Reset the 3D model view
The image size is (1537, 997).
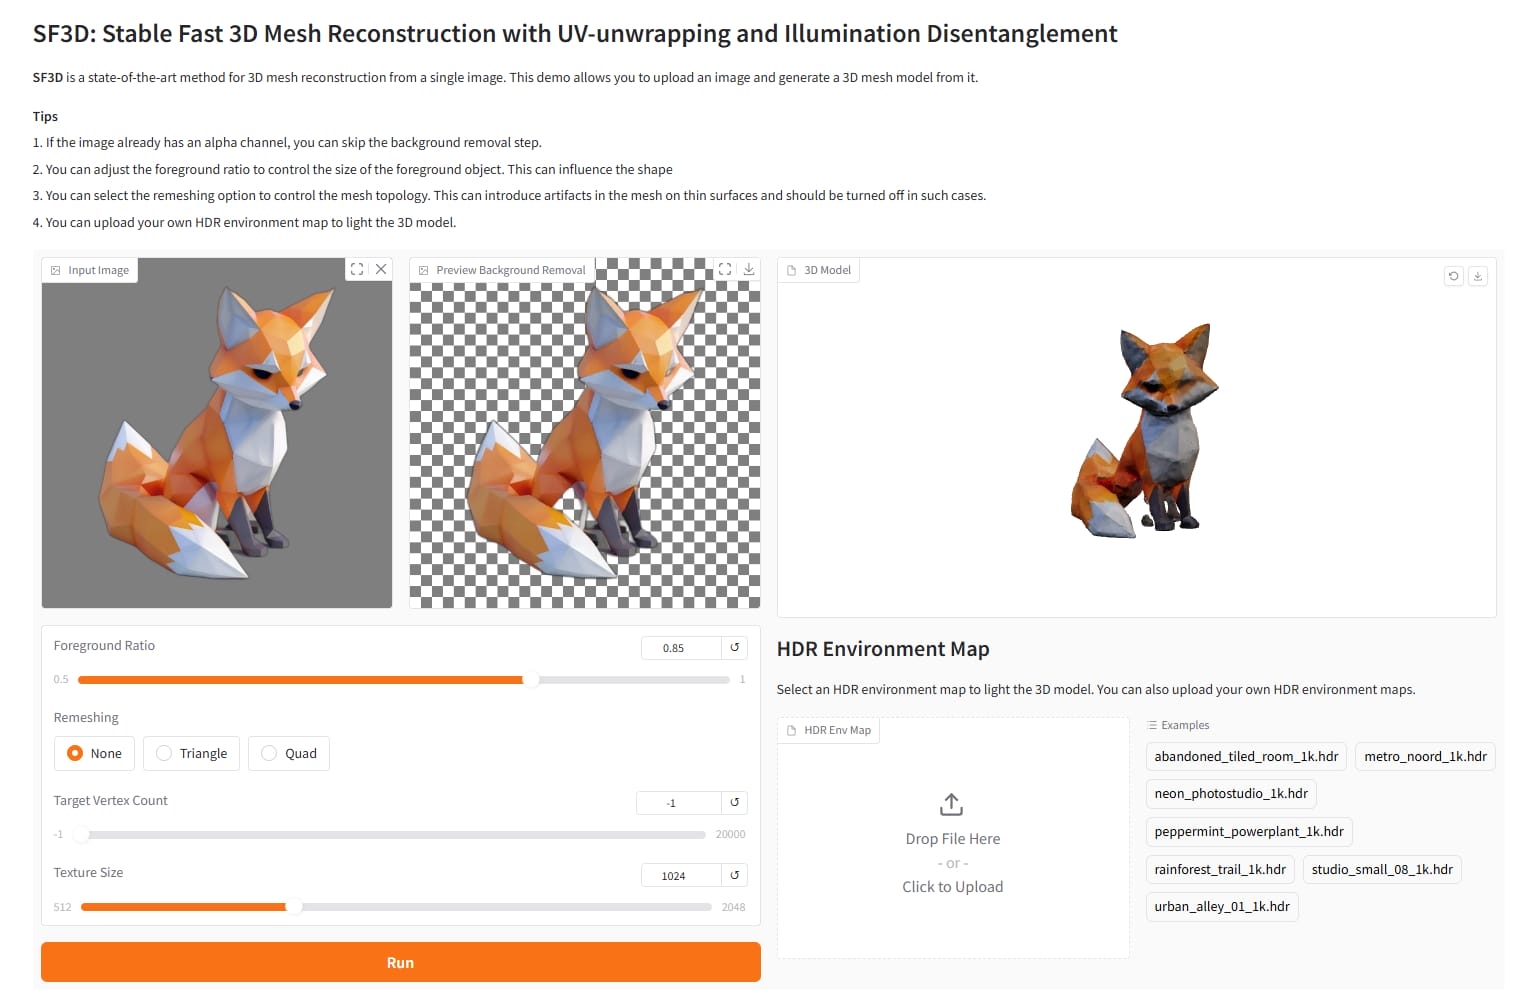pyautogui.click(x=1454, y=276)
